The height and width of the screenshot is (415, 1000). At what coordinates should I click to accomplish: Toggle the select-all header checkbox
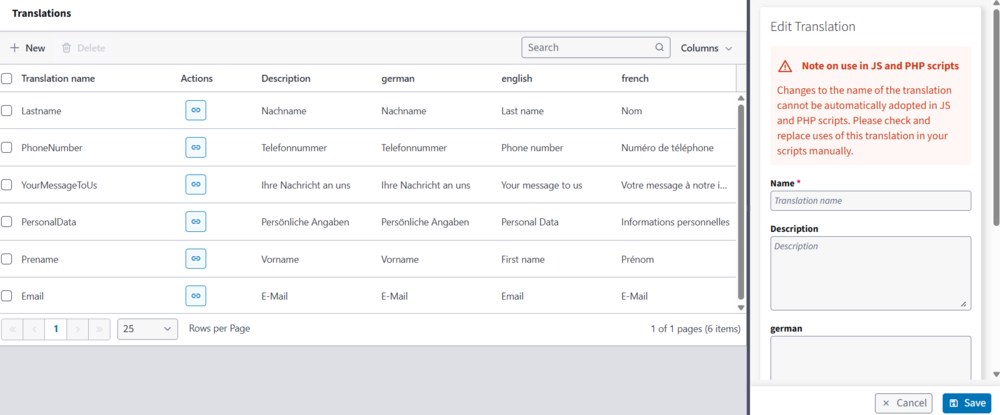7,78
